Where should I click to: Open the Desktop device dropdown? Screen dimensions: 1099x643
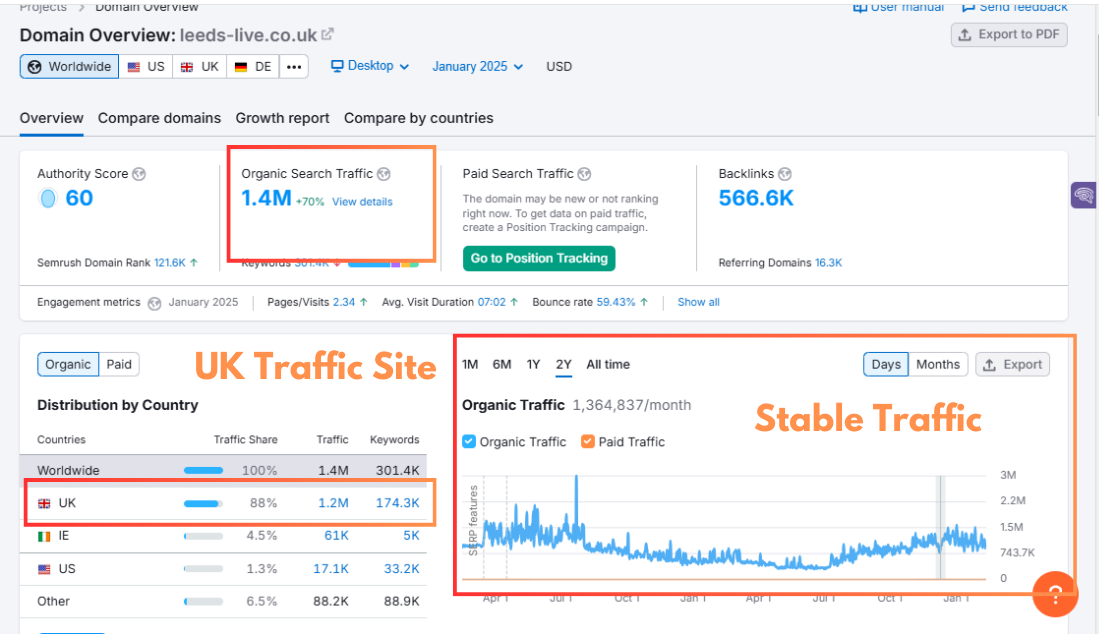(370, 67)
